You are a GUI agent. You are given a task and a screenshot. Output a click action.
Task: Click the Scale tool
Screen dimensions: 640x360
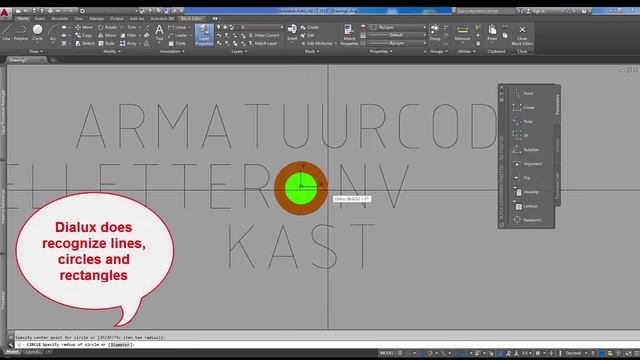tap(106, 43)
